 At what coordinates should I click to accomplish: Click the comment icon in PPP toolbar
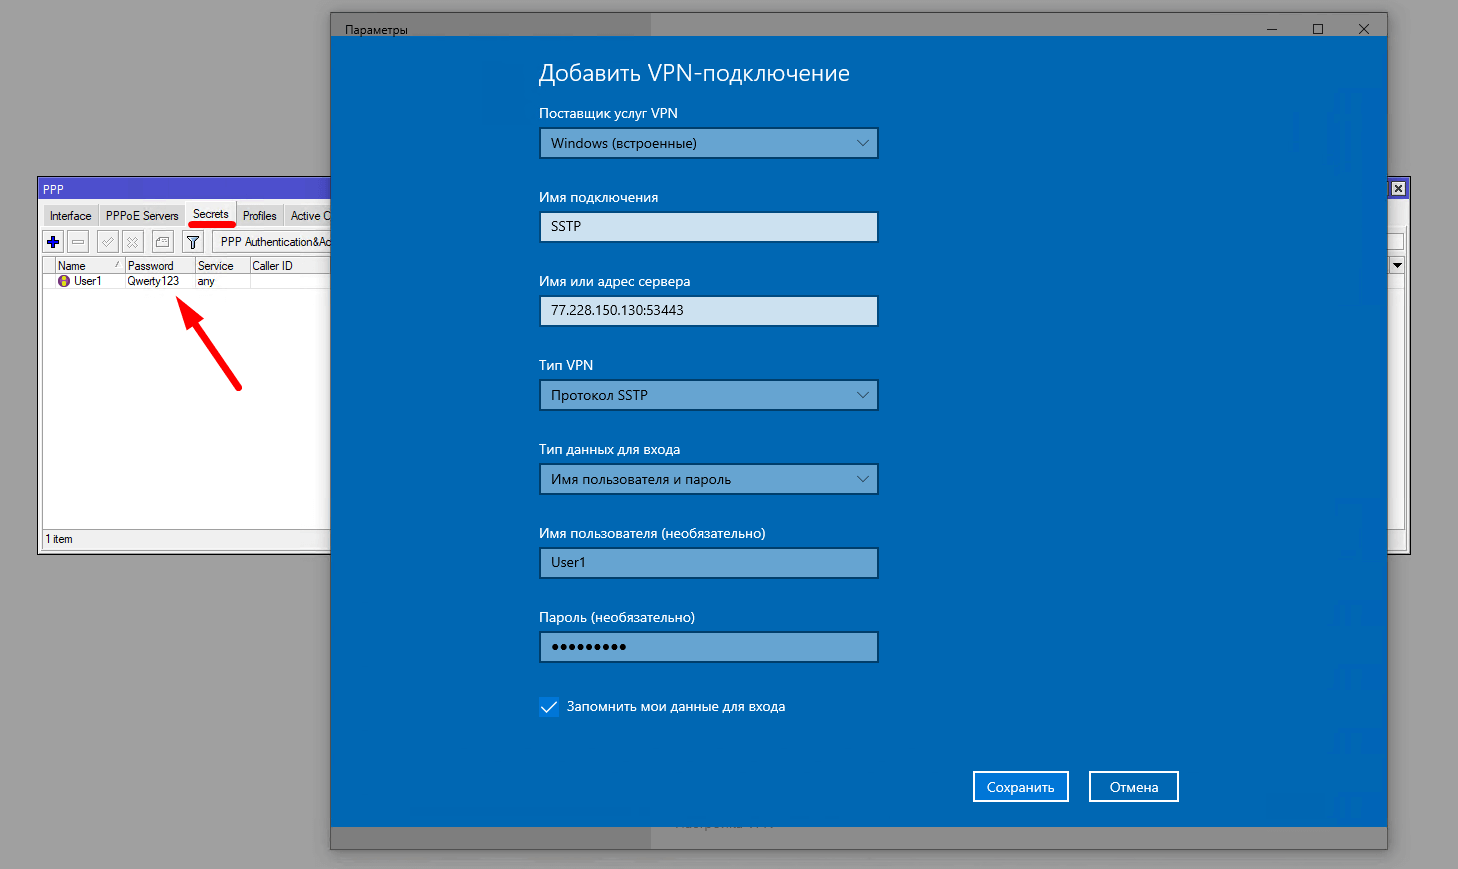[x=163, y=242]
